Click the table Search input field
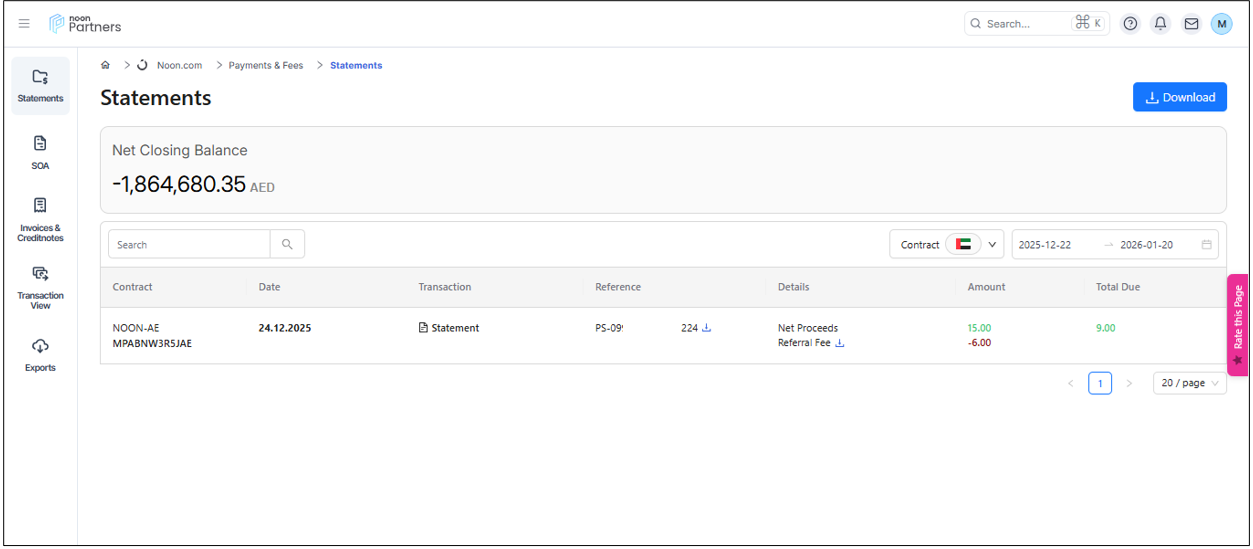1253x549 pixels. pos(189,244)
